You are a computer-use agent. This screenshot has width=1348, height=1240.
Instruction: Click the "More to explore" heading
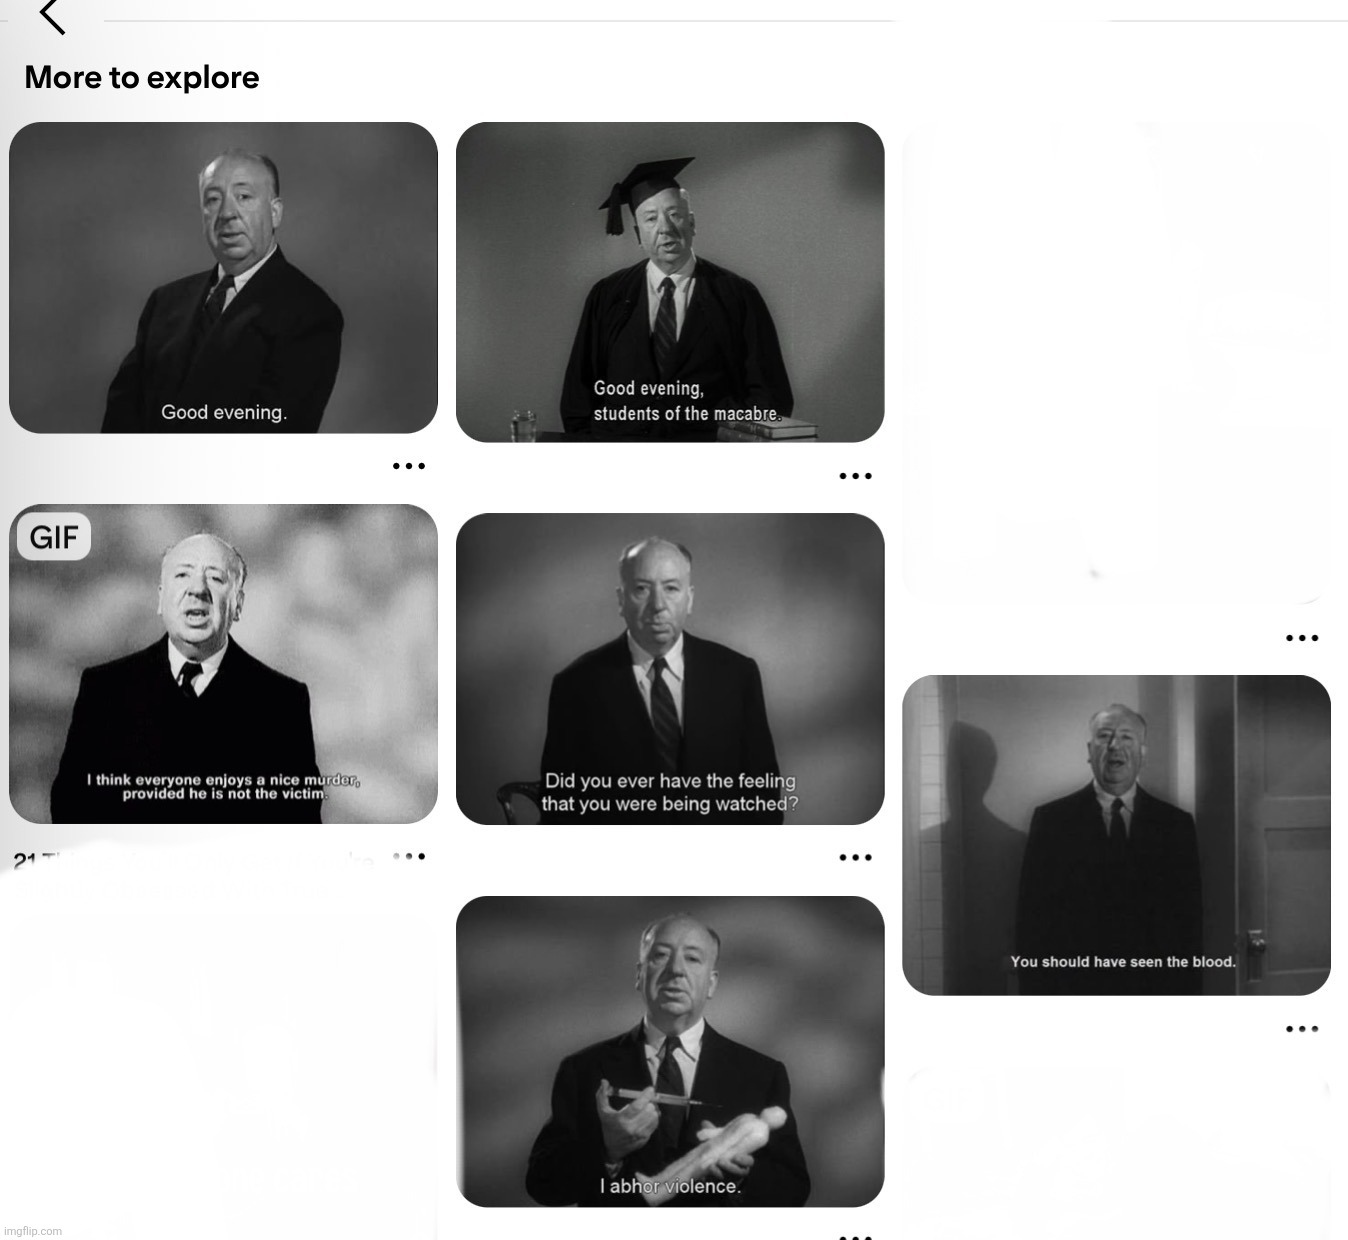point(142,77)
